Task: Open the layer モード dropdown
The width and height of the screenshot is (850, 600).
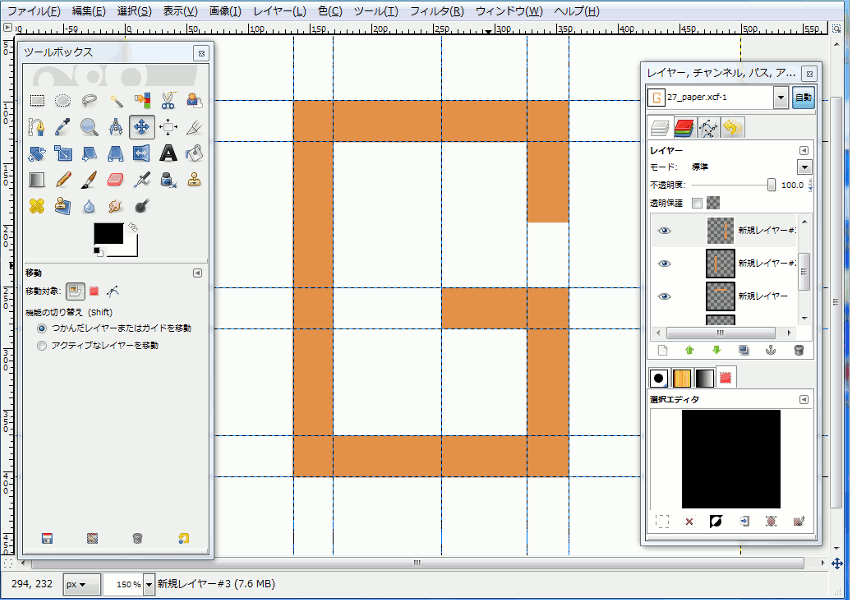Action: click(x=805, y=166)
